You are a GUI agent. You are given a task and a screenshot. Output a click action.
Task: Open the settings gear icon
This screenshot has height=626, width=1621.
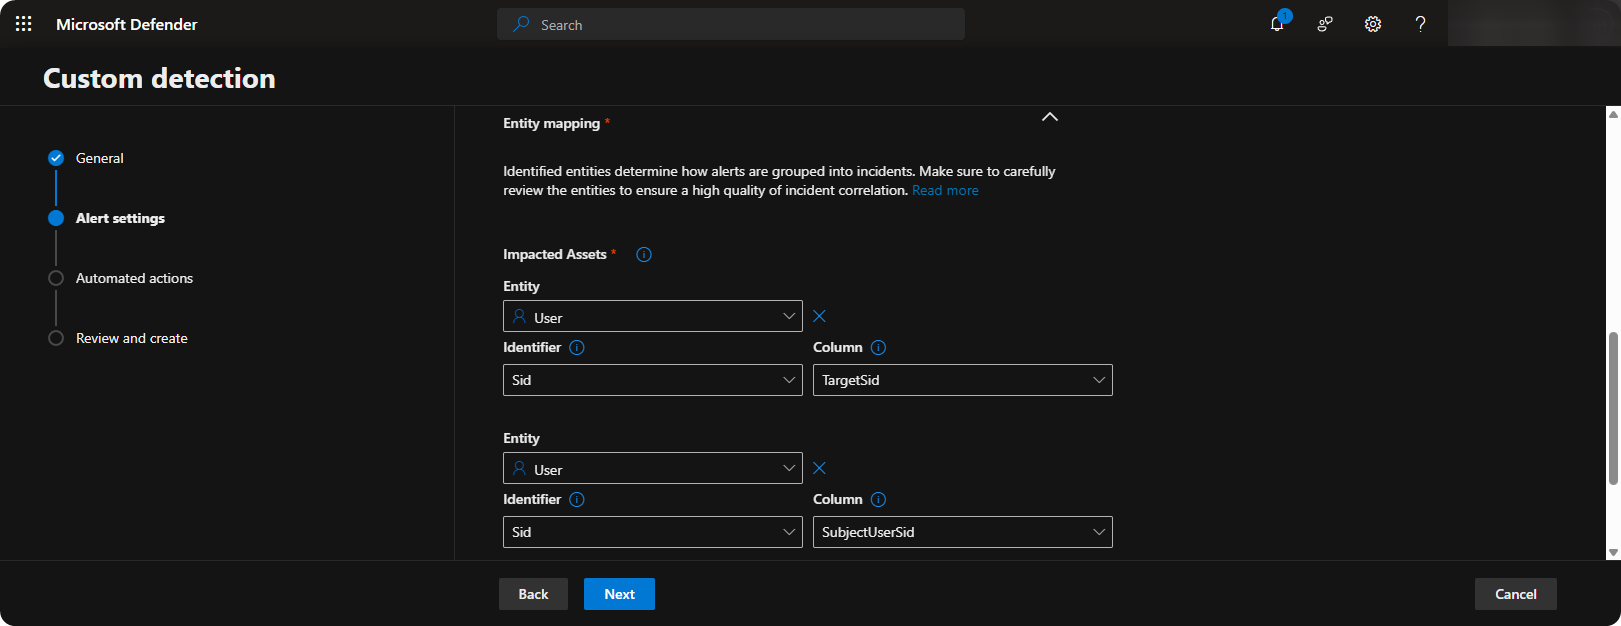click(1373, 24)
